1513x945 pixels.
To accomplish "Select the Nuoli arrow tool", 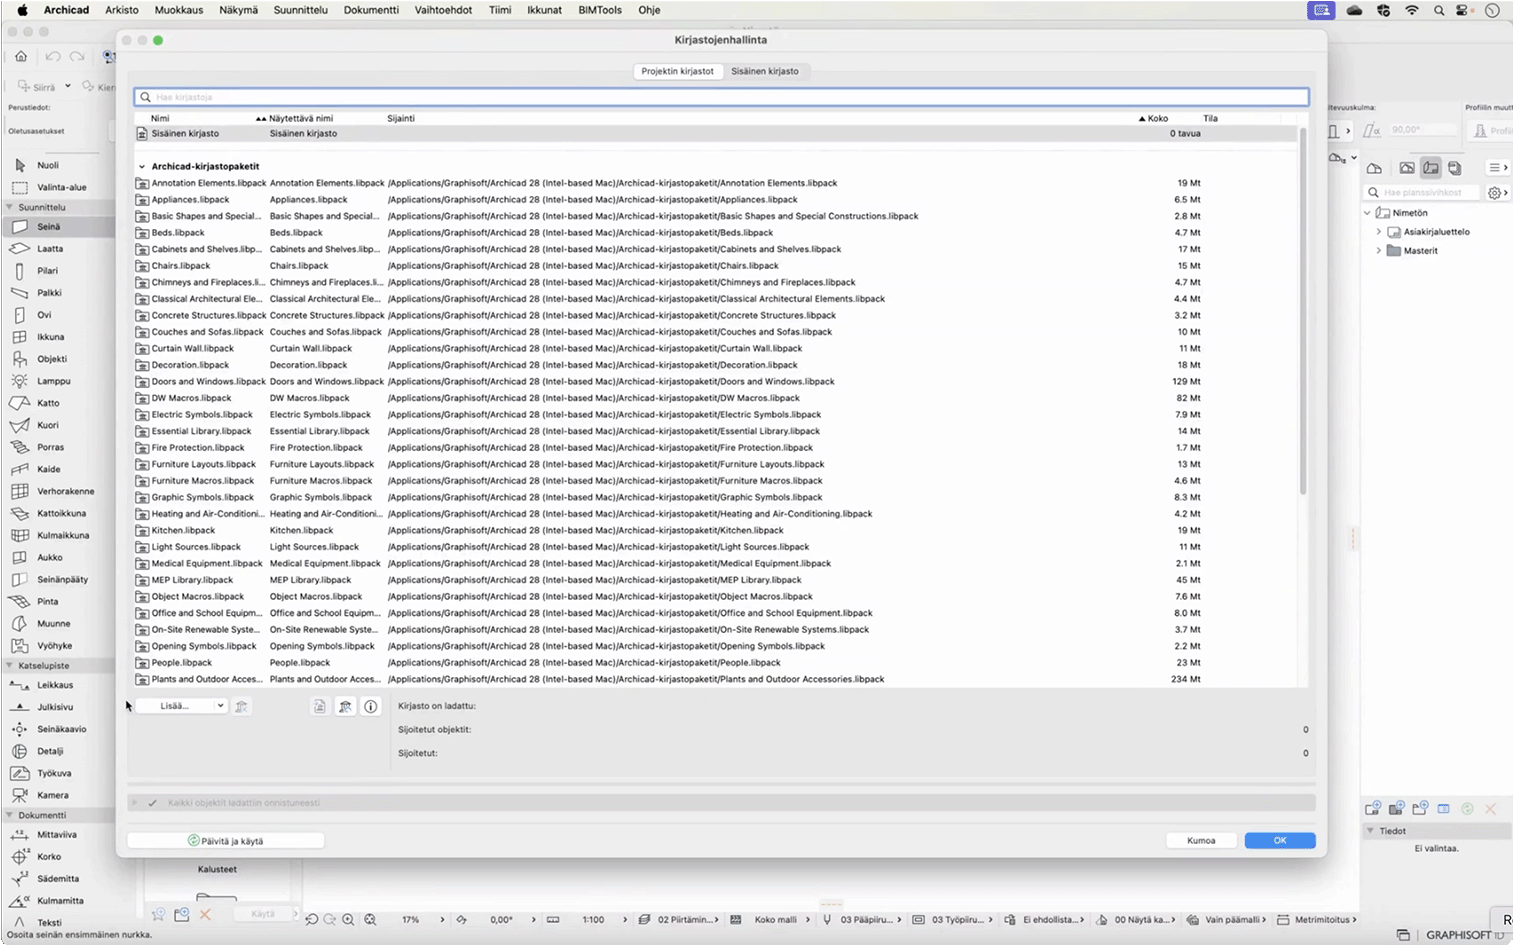I will 48,165.
